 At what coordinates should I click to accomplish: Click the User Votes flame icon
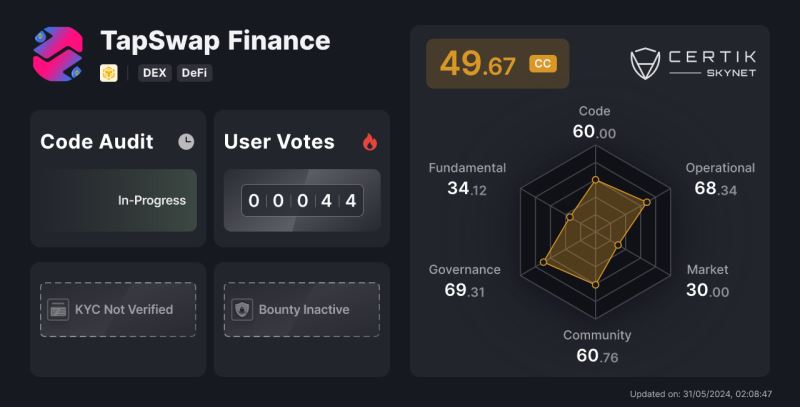(370, 142)
